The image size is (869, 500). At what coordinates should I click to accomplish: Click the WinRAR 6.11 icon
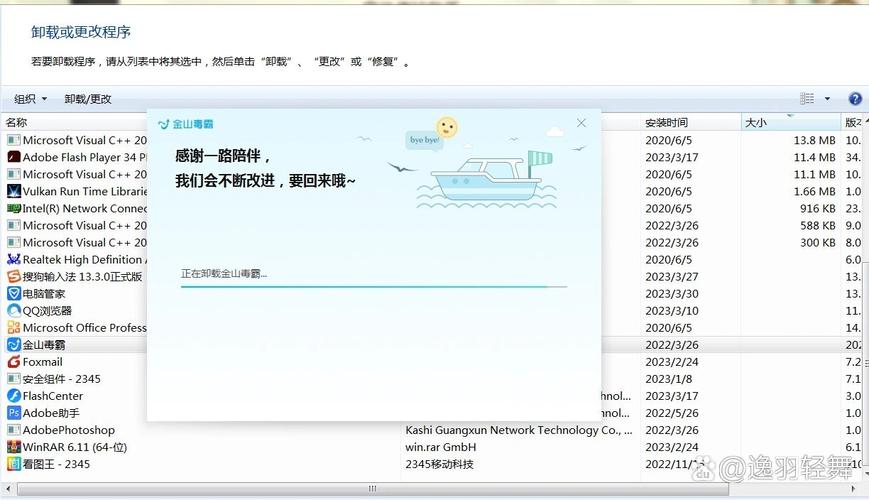click(14, 447)
